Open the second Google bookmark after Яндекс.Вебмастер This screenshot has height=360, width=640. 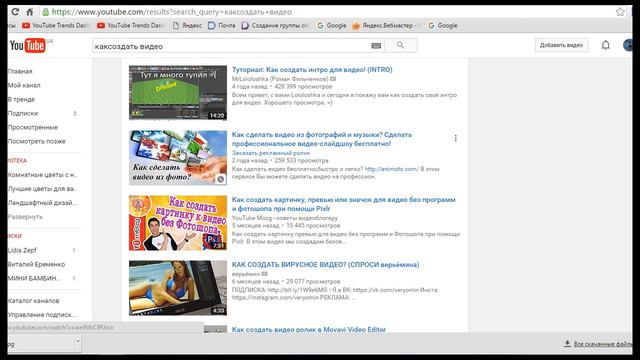pos(443,25)
